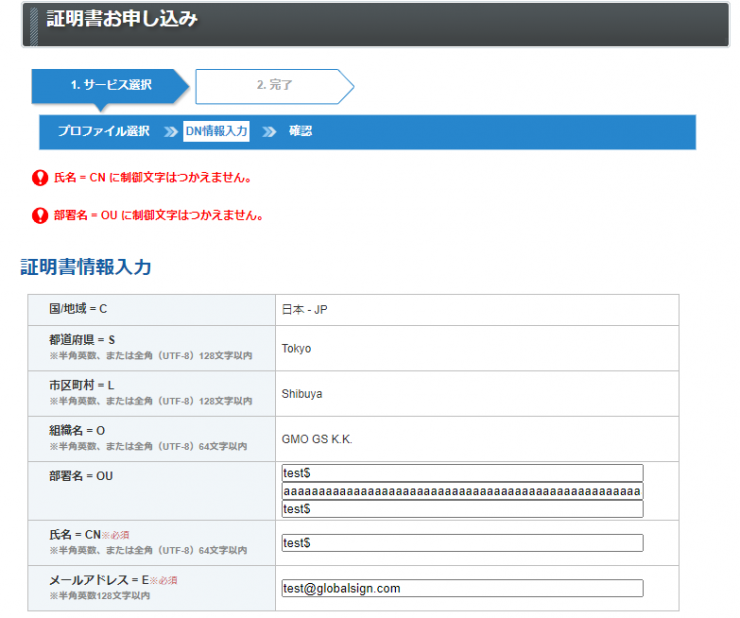
Task: Focus the third 部署名 = OU field
Action: click(x=462, y=509)
